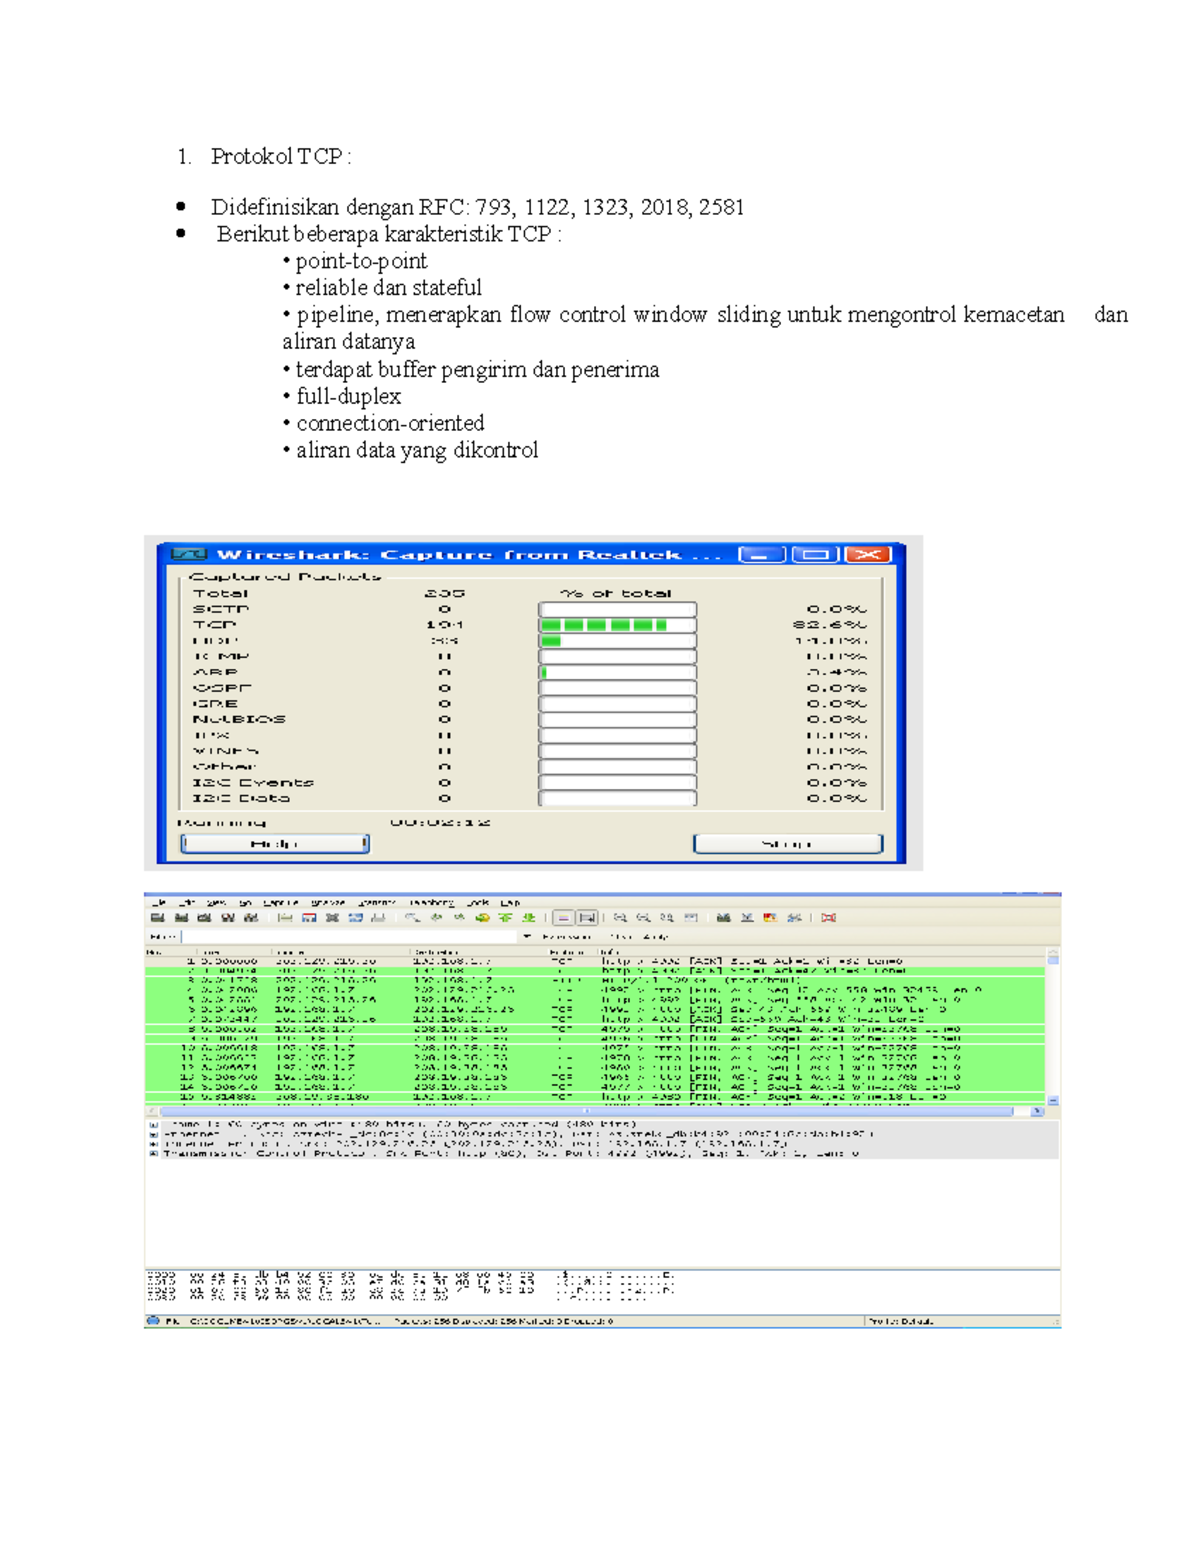Open a saved capture file
The width and height of the screenshot is (1200, 1553).
tap(286, 918)
